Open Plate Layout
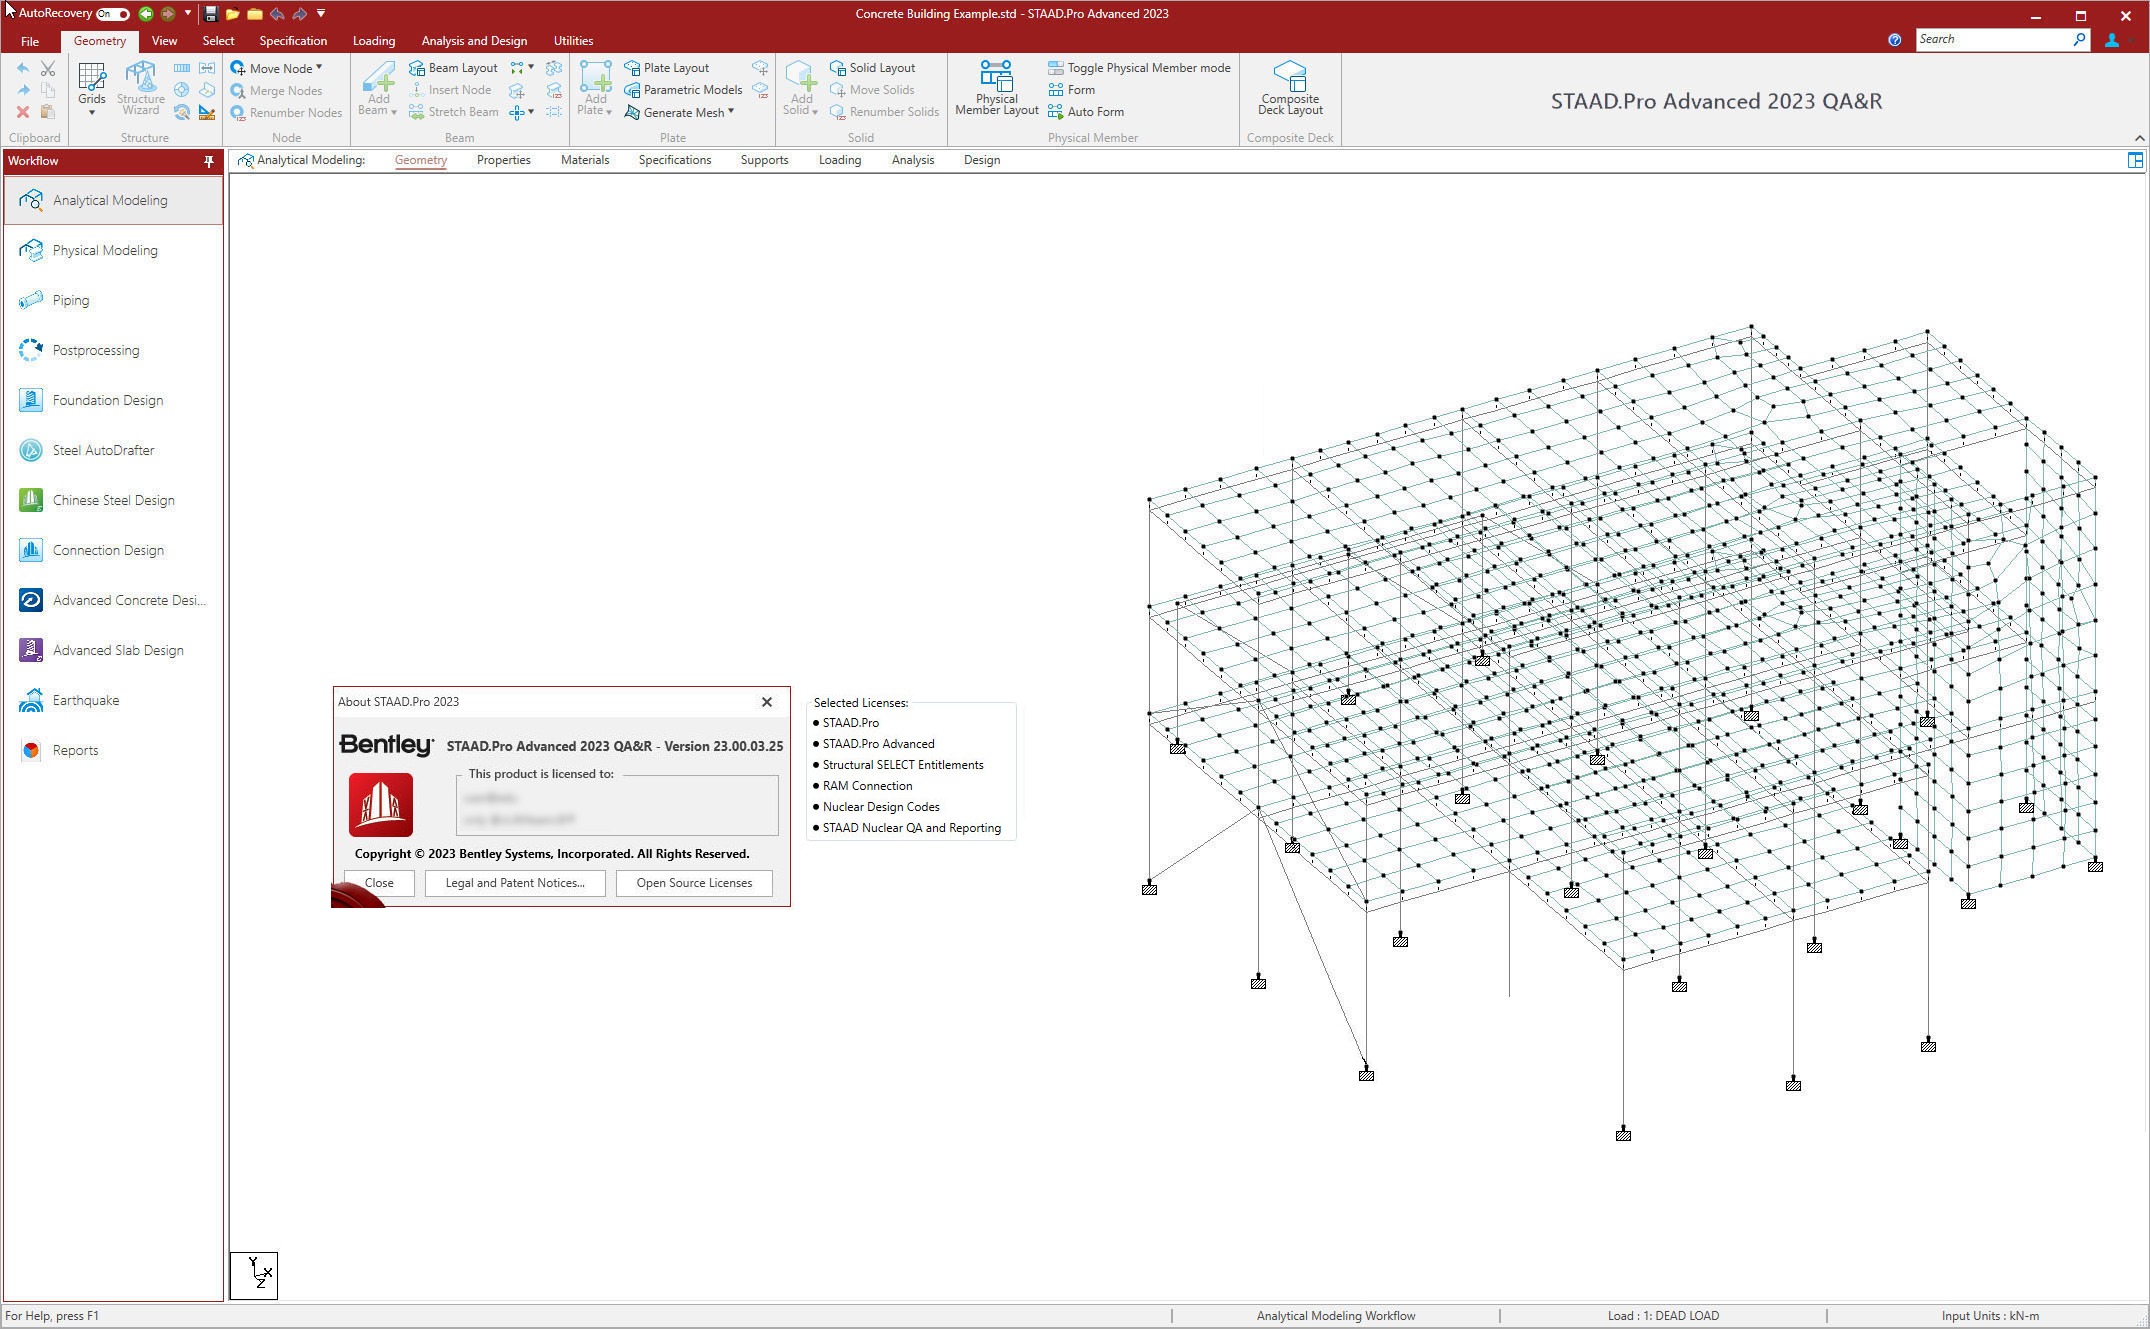The width and height of the screenshot is (2150, 1329). pos(666,68)
